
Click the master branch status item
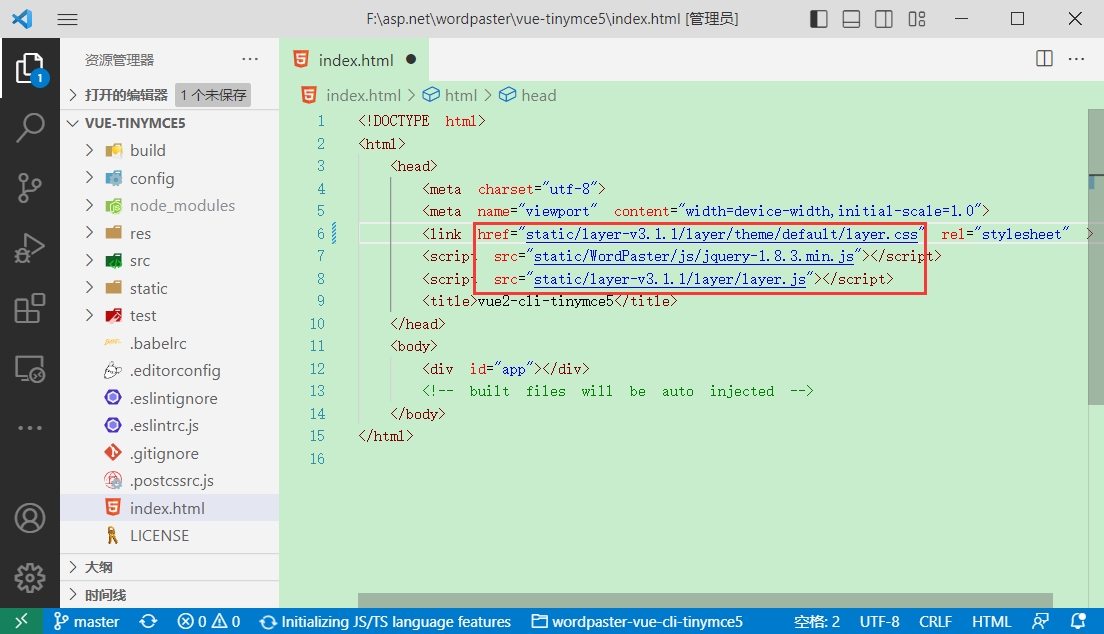point(86,621)
